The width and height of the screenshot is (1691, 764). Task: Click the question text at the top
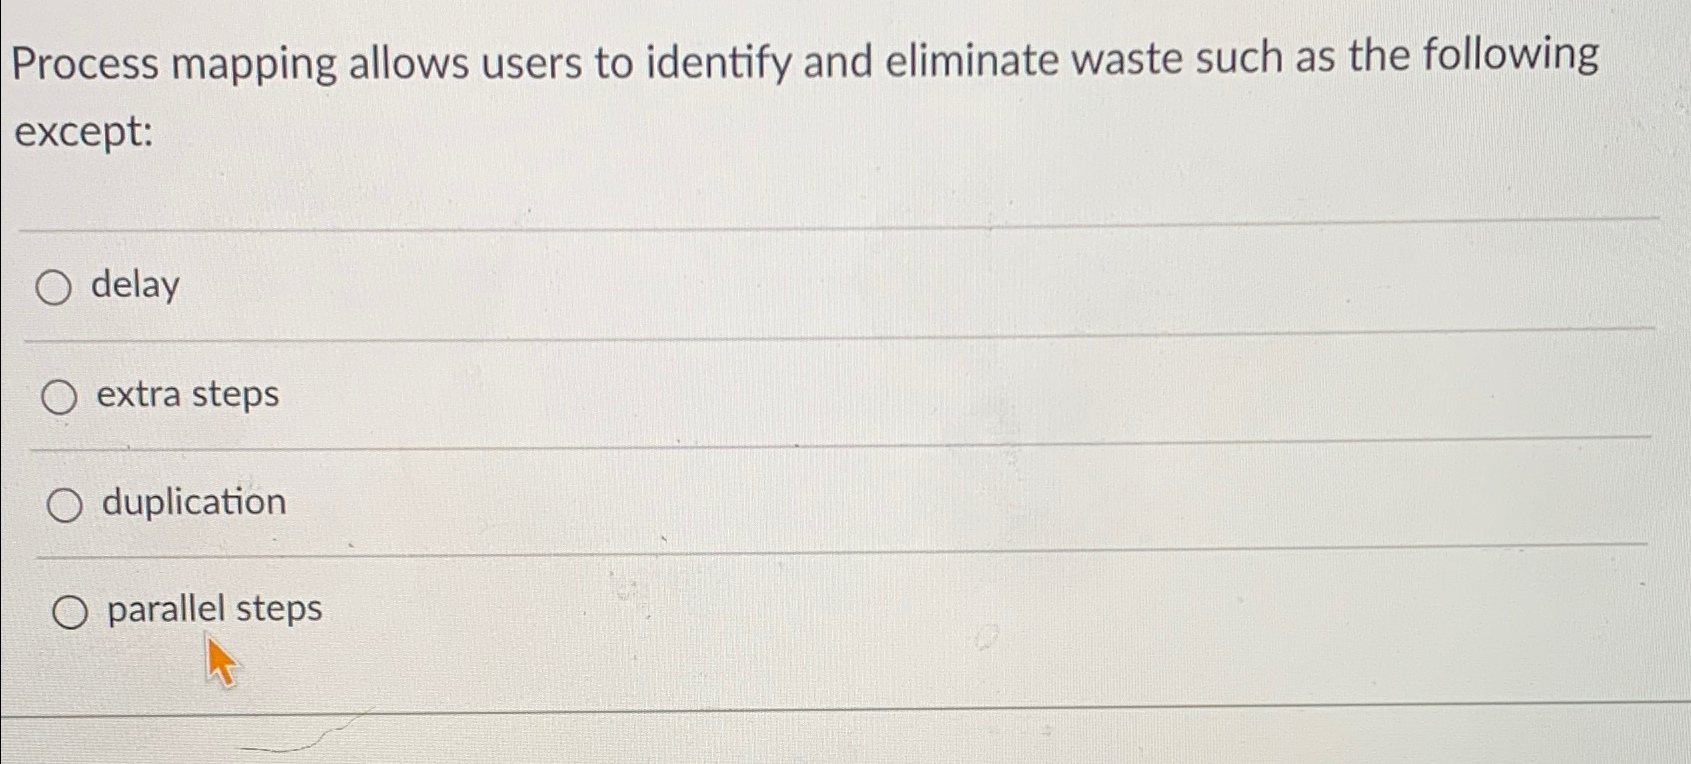pyautogui.click(x=800, y=62)
